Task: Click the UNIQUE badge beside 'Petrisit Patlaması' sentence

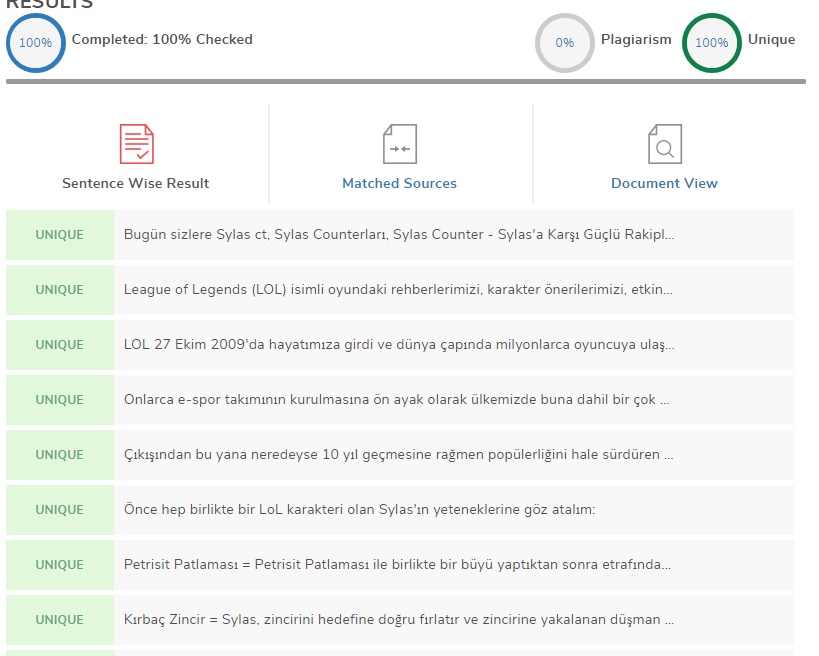Action: [x=60, y=565]
